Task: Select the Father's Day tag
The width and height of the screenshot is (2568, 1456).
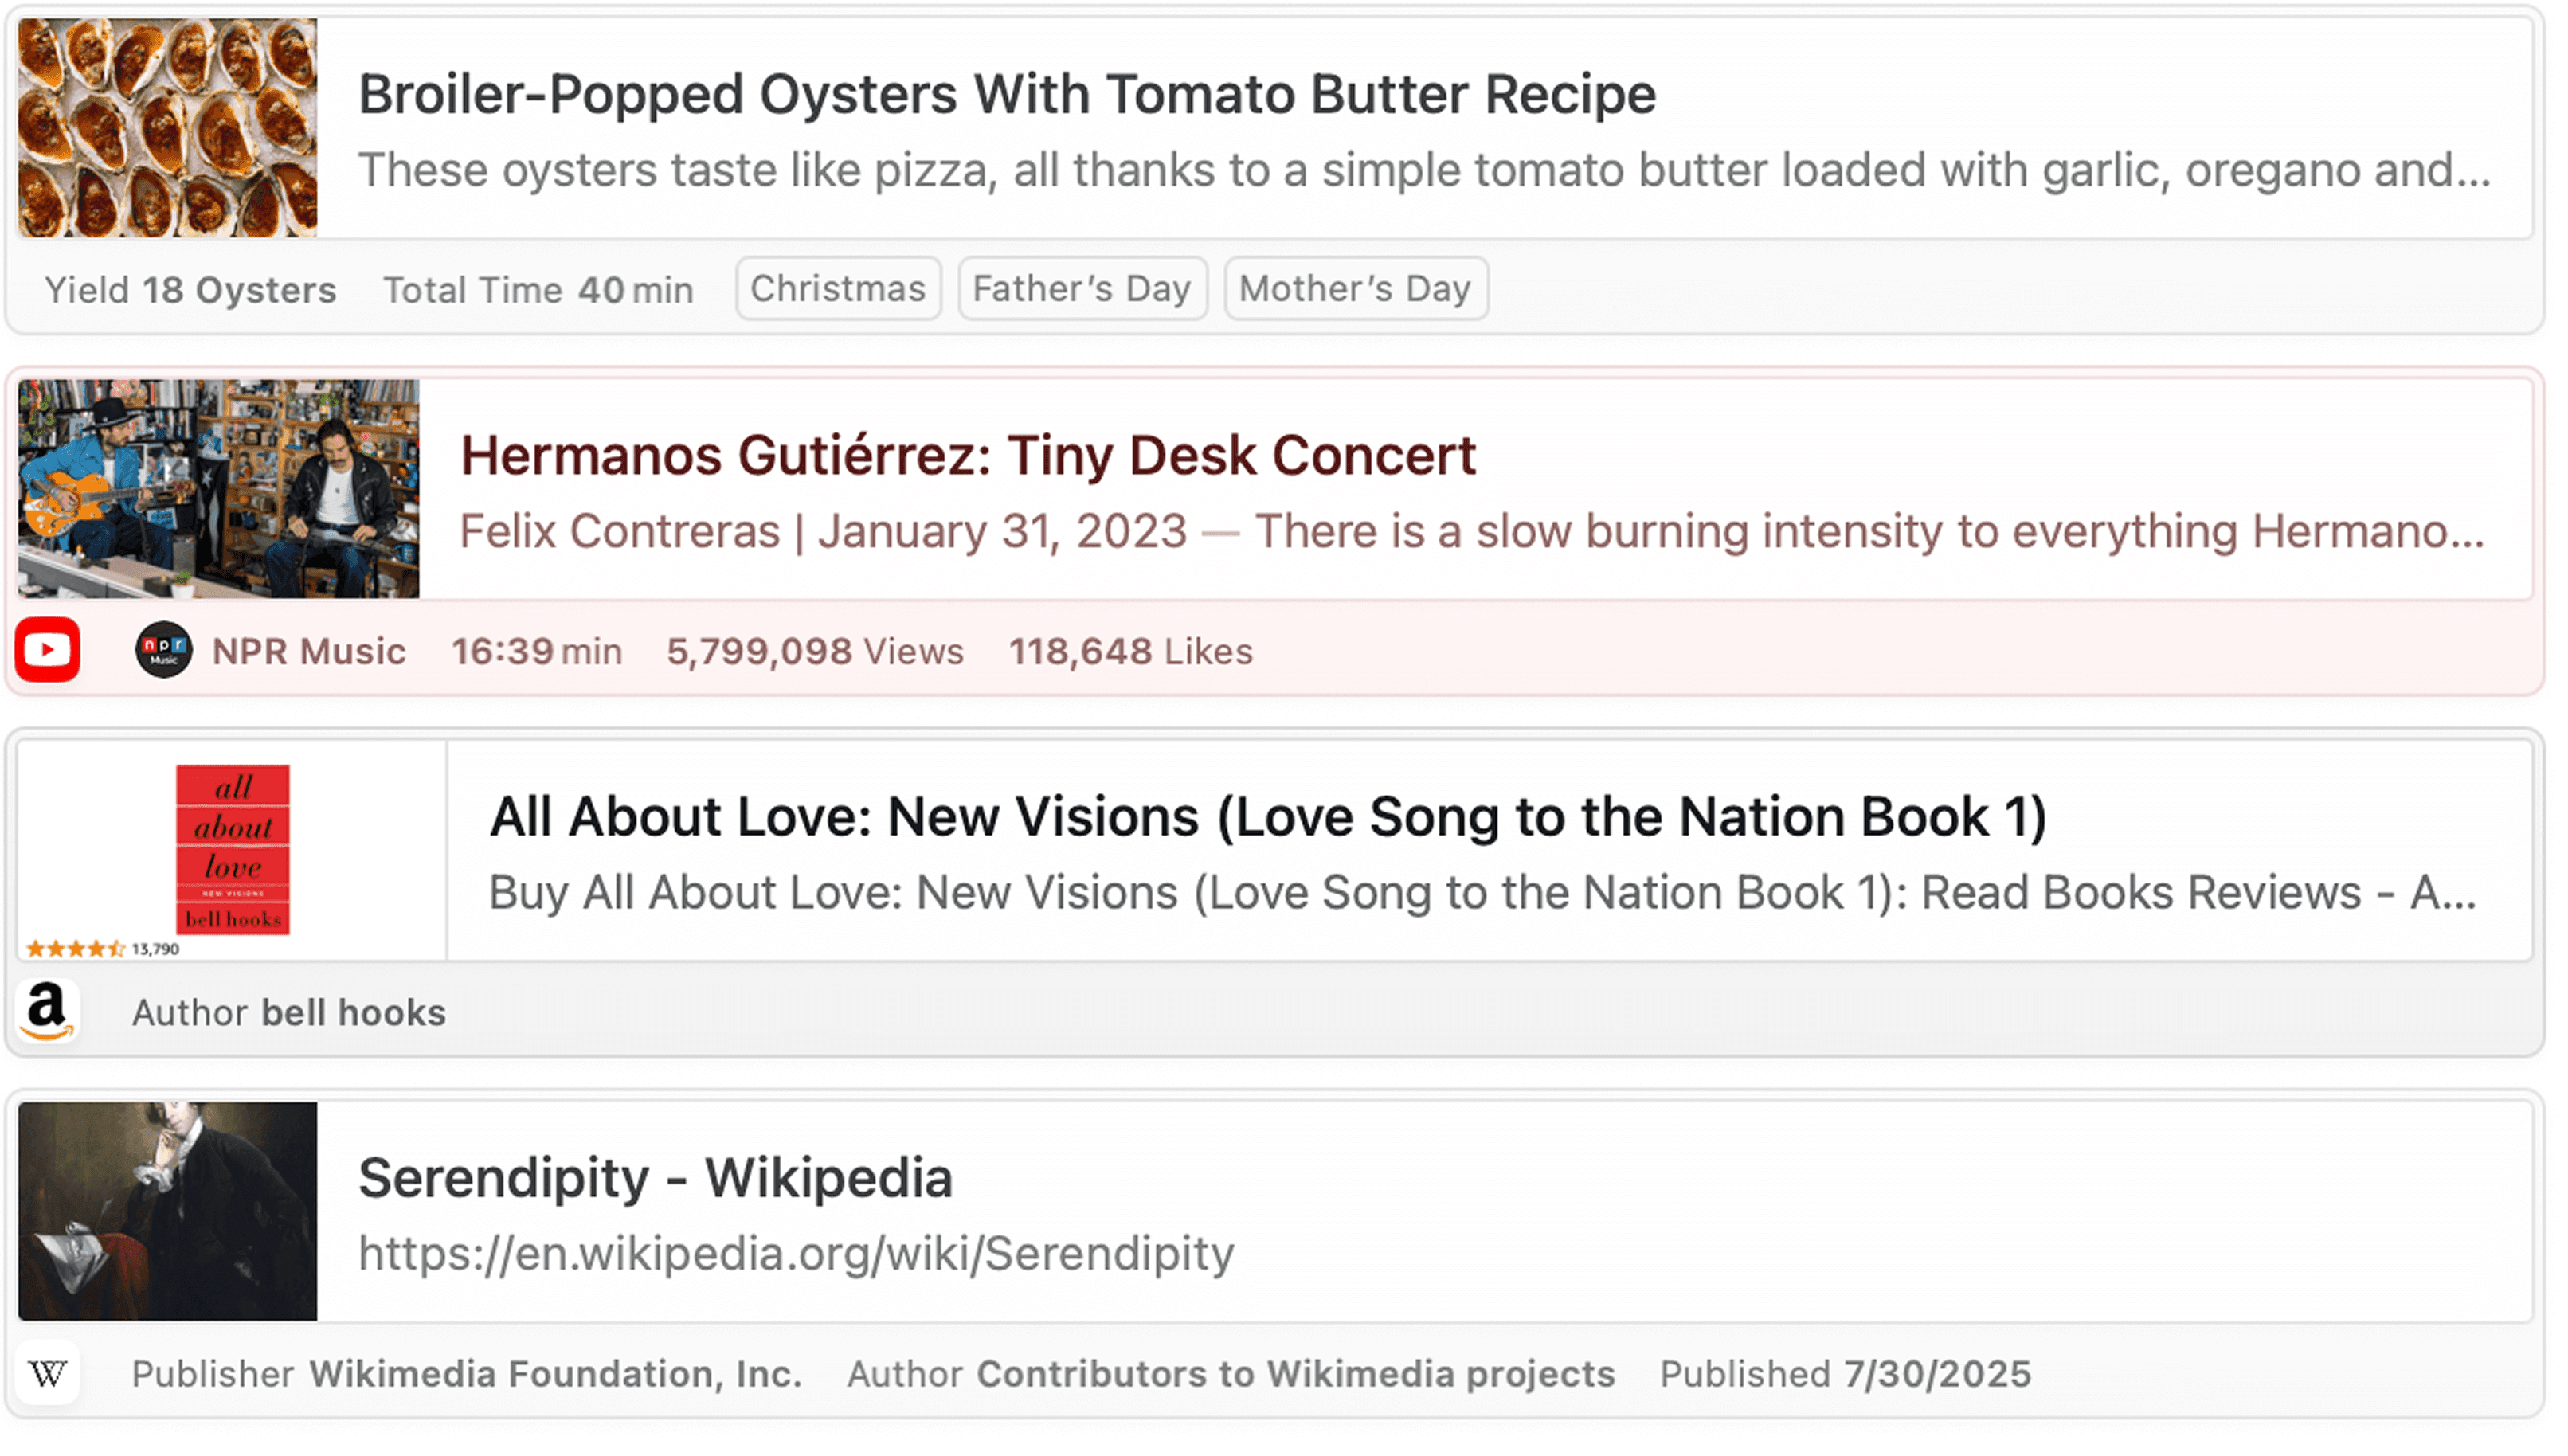Action: 1082,289
